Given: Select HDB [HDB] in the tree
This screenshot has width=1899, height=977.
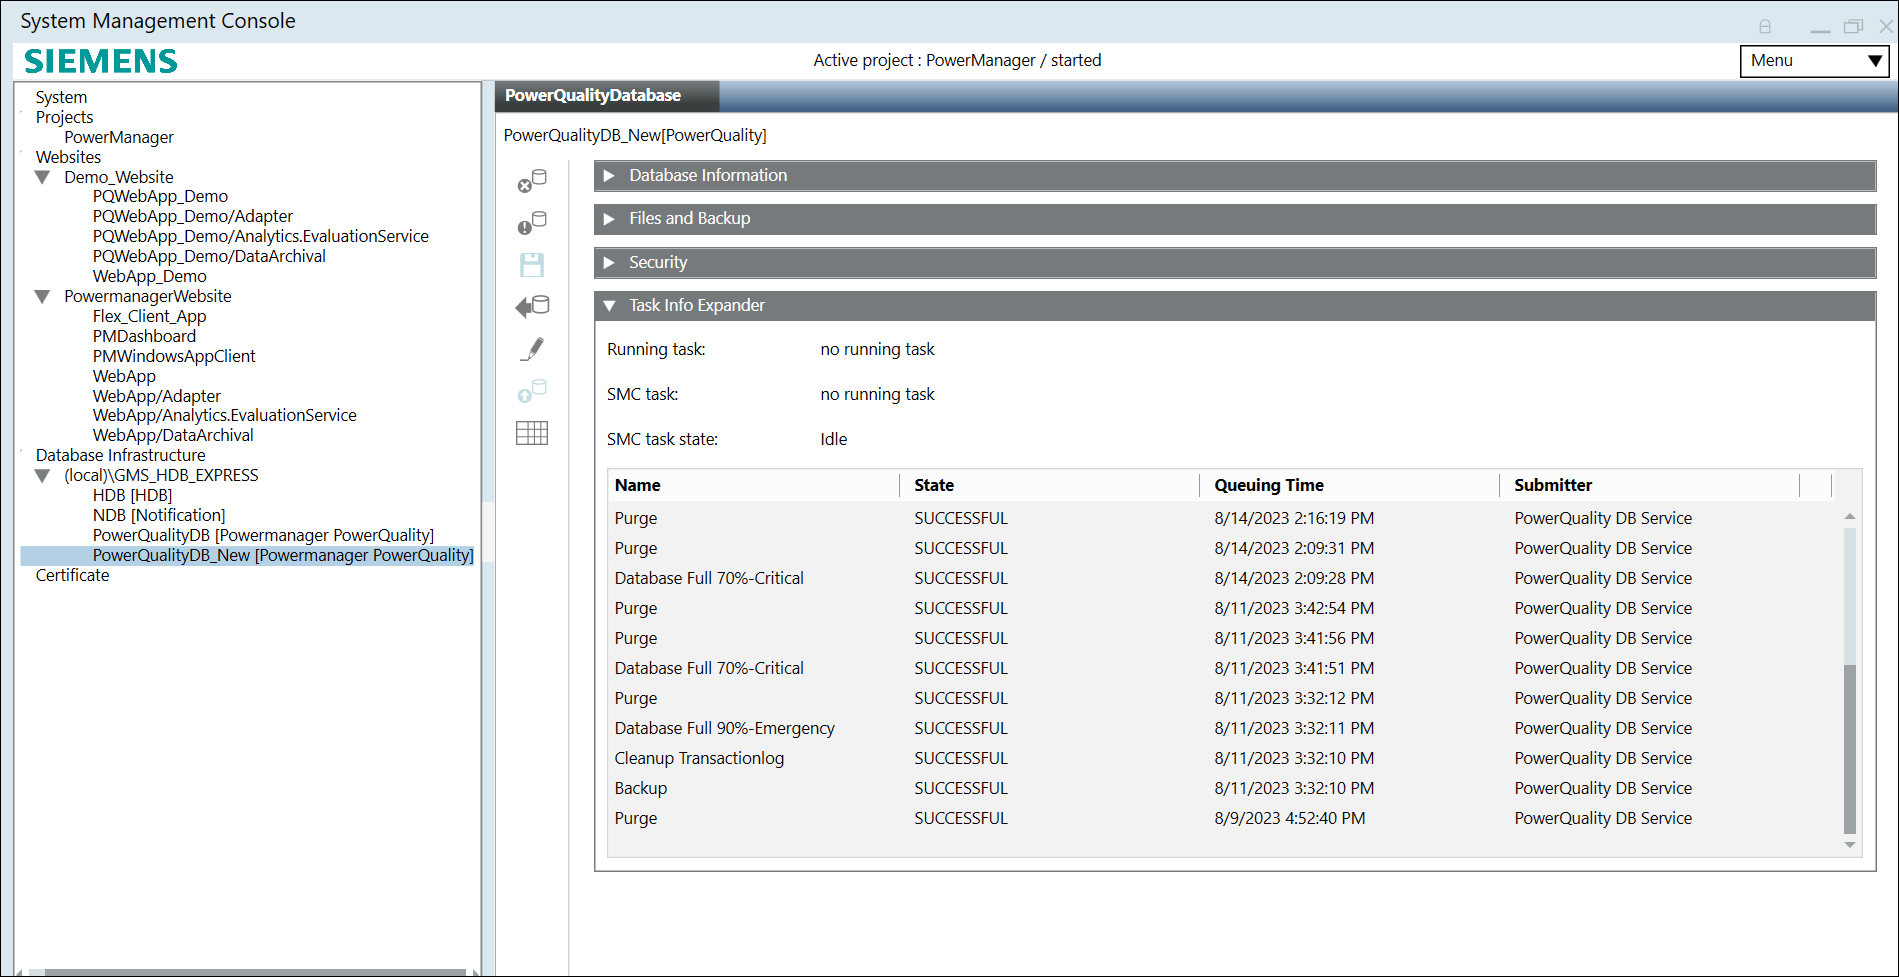Looking at the screenshot, I should tap(132, 496).
